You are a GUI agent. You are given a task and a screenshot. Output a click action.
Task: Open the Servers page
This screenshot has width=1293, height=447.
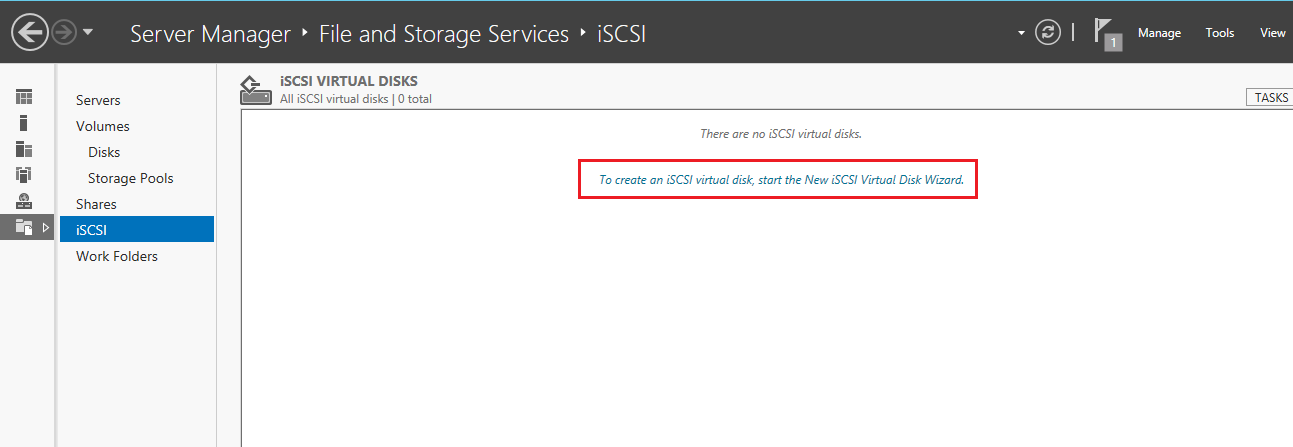click(98, 100)
